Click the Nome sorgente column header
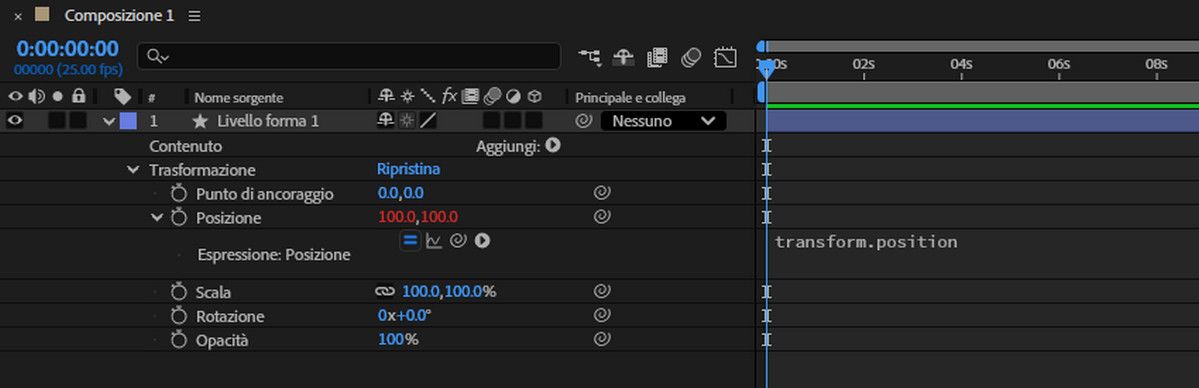Screen dimensions: 1199x388 click(x=239, y=98)
